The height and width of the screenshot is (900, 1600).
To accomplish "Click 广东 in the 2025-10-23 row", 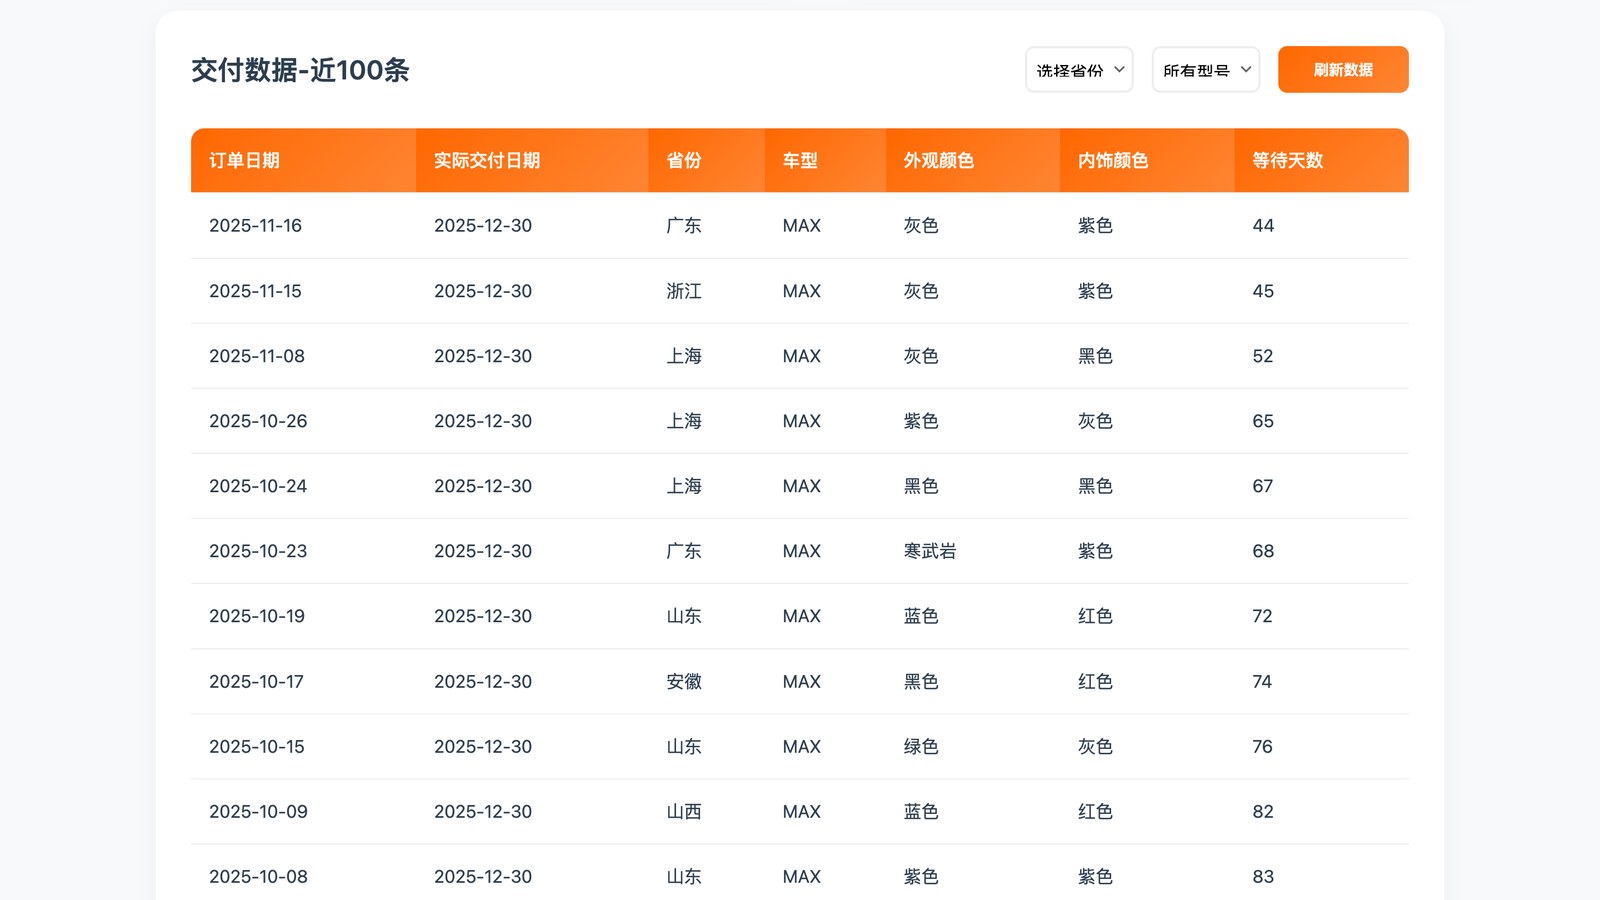I will [684, 551].
